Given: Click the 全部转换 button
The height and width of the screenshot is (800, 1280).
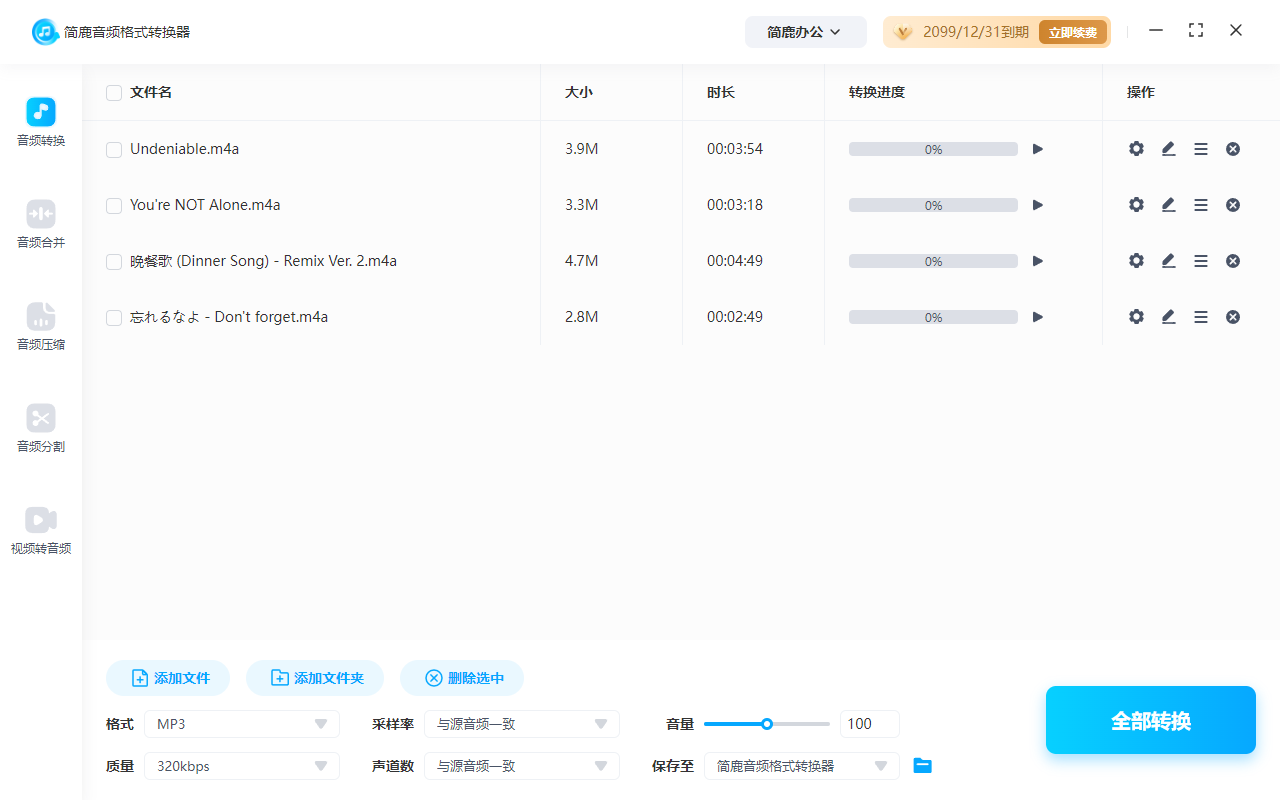Looking at the screenshot, I should [1150, 719].
